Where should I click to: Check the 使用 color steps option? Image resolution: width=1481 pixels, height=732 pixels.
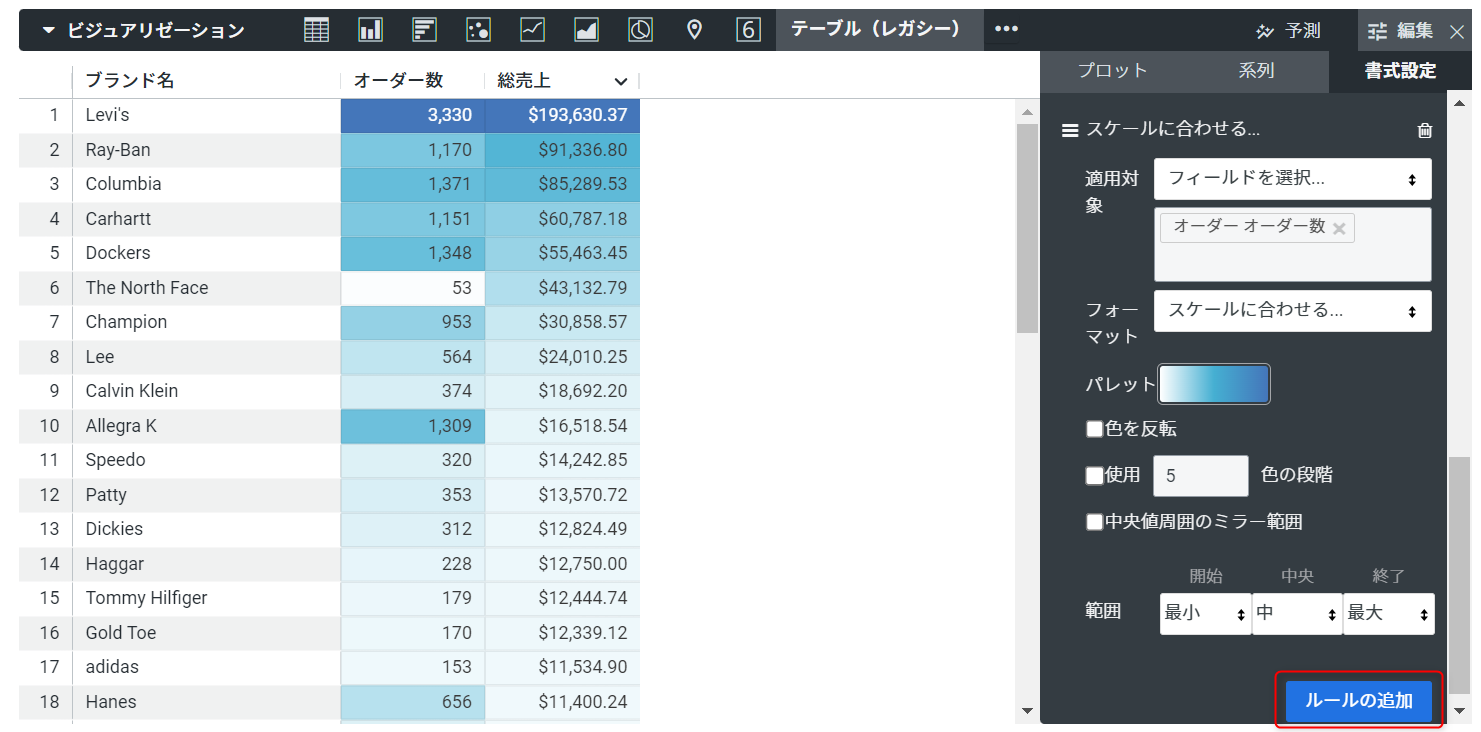[1094, 475]
